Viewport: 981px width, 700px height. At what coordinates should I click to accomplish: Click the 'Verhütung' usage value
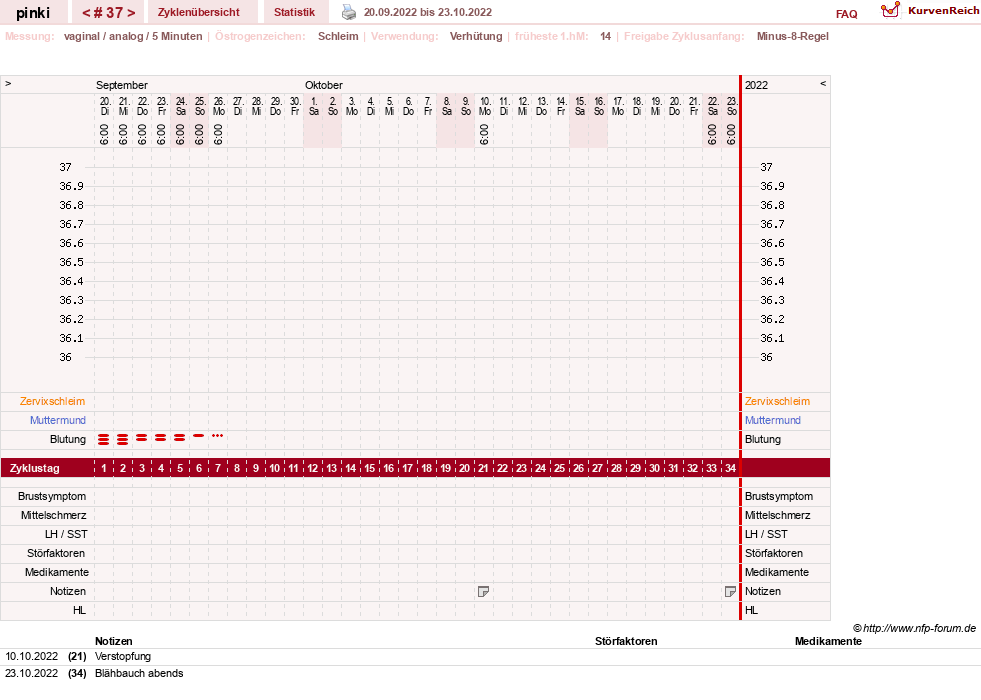click(476, 36)
